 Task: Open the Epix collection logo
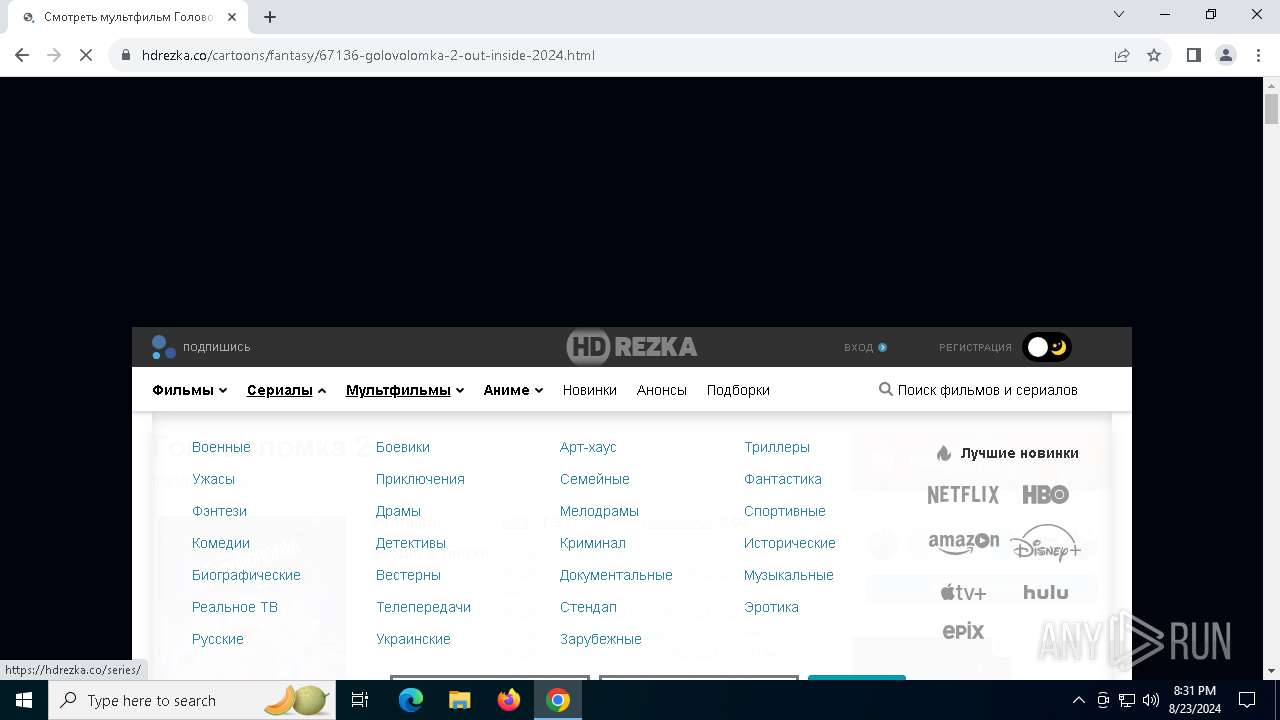[x=963, y=631]
